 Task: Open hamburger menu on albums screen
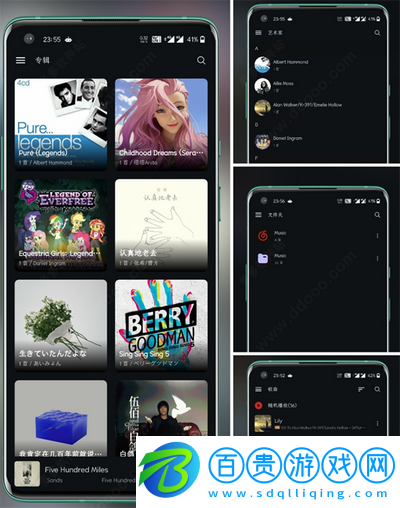tap(21, 60)
